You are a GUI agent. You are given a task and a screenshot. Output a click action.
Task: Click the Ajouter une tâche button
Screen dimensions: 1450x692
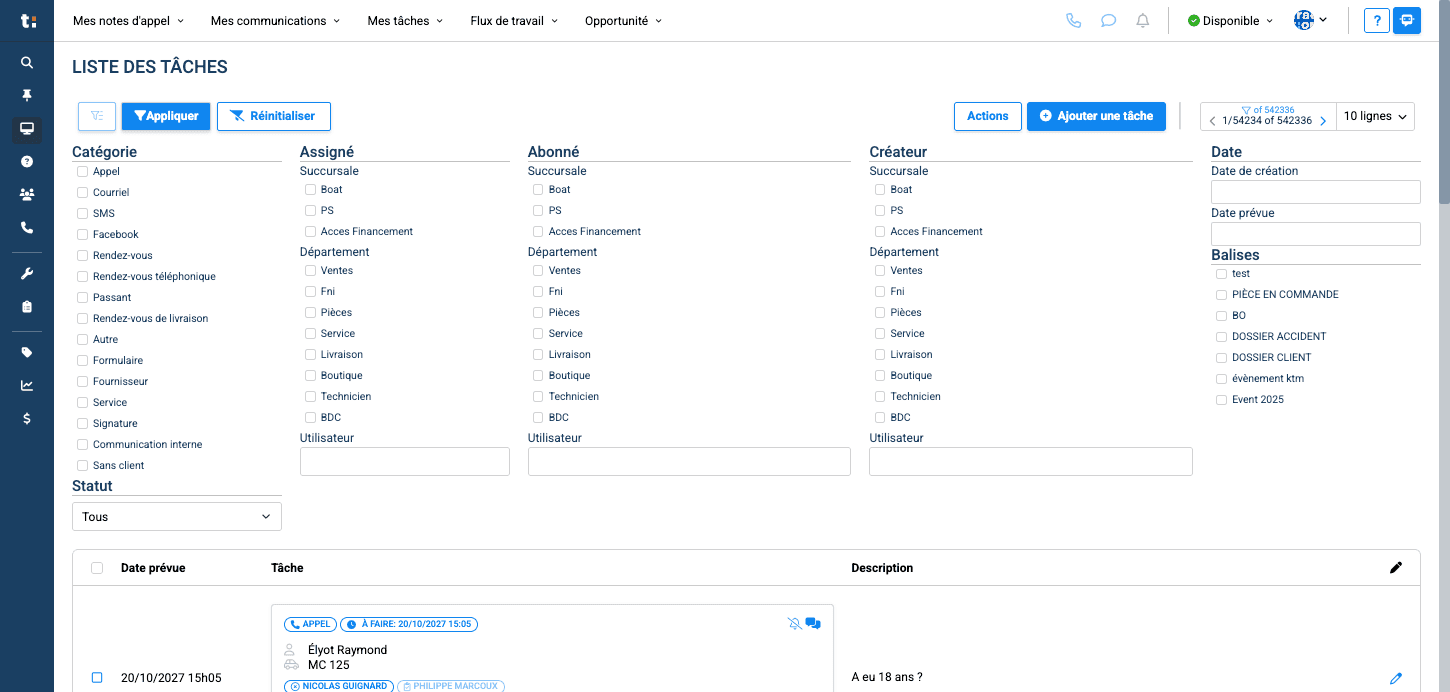pyautogui.click(x=1096, y=116)
